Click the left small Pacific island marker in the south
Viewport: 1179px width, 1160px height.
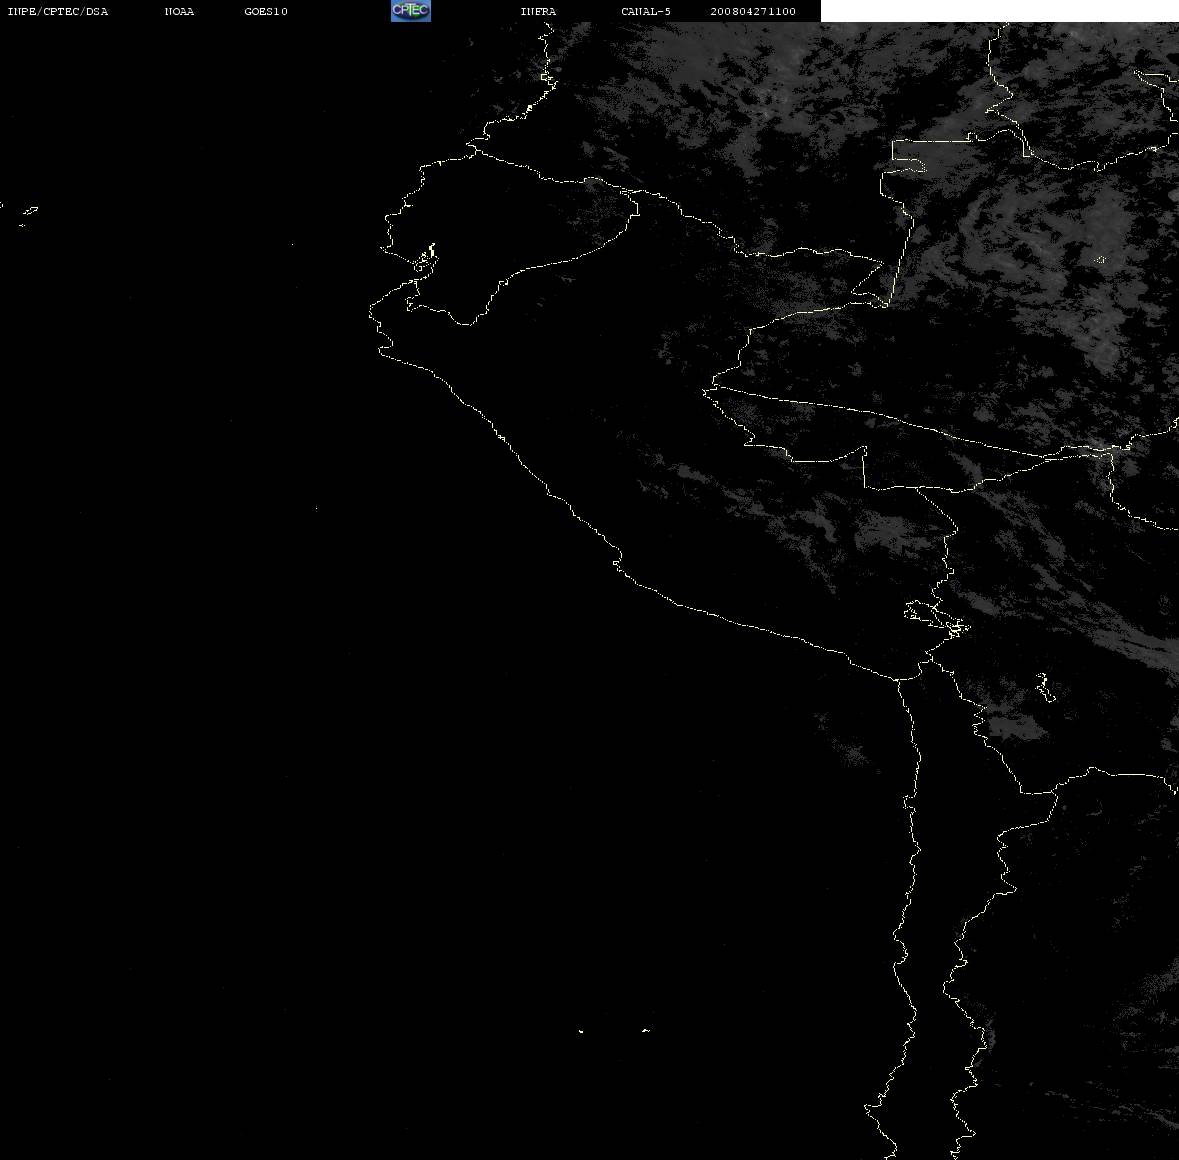[x=581, y=1031]
